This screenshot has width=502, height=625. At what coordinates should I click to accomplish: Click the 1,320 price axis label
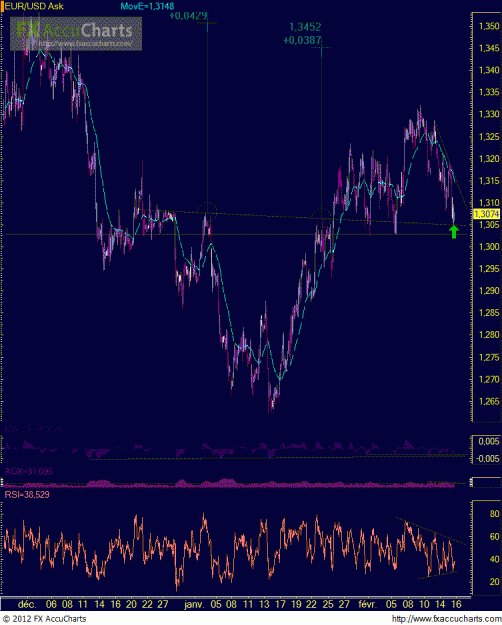click(x=489, y=159)
